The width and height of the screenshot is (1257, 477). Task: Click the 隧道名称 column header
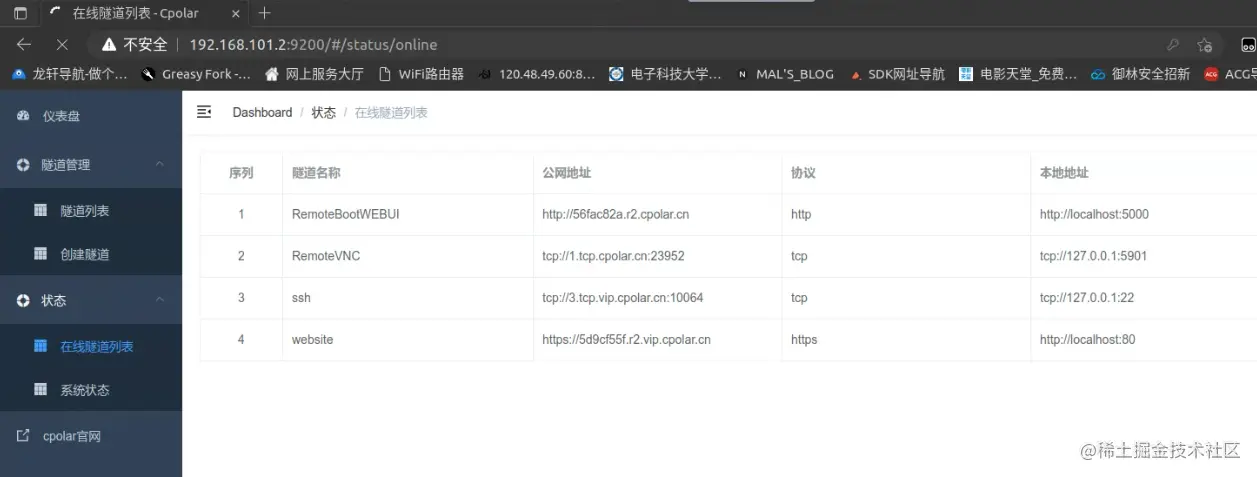[x=316, y=173]
